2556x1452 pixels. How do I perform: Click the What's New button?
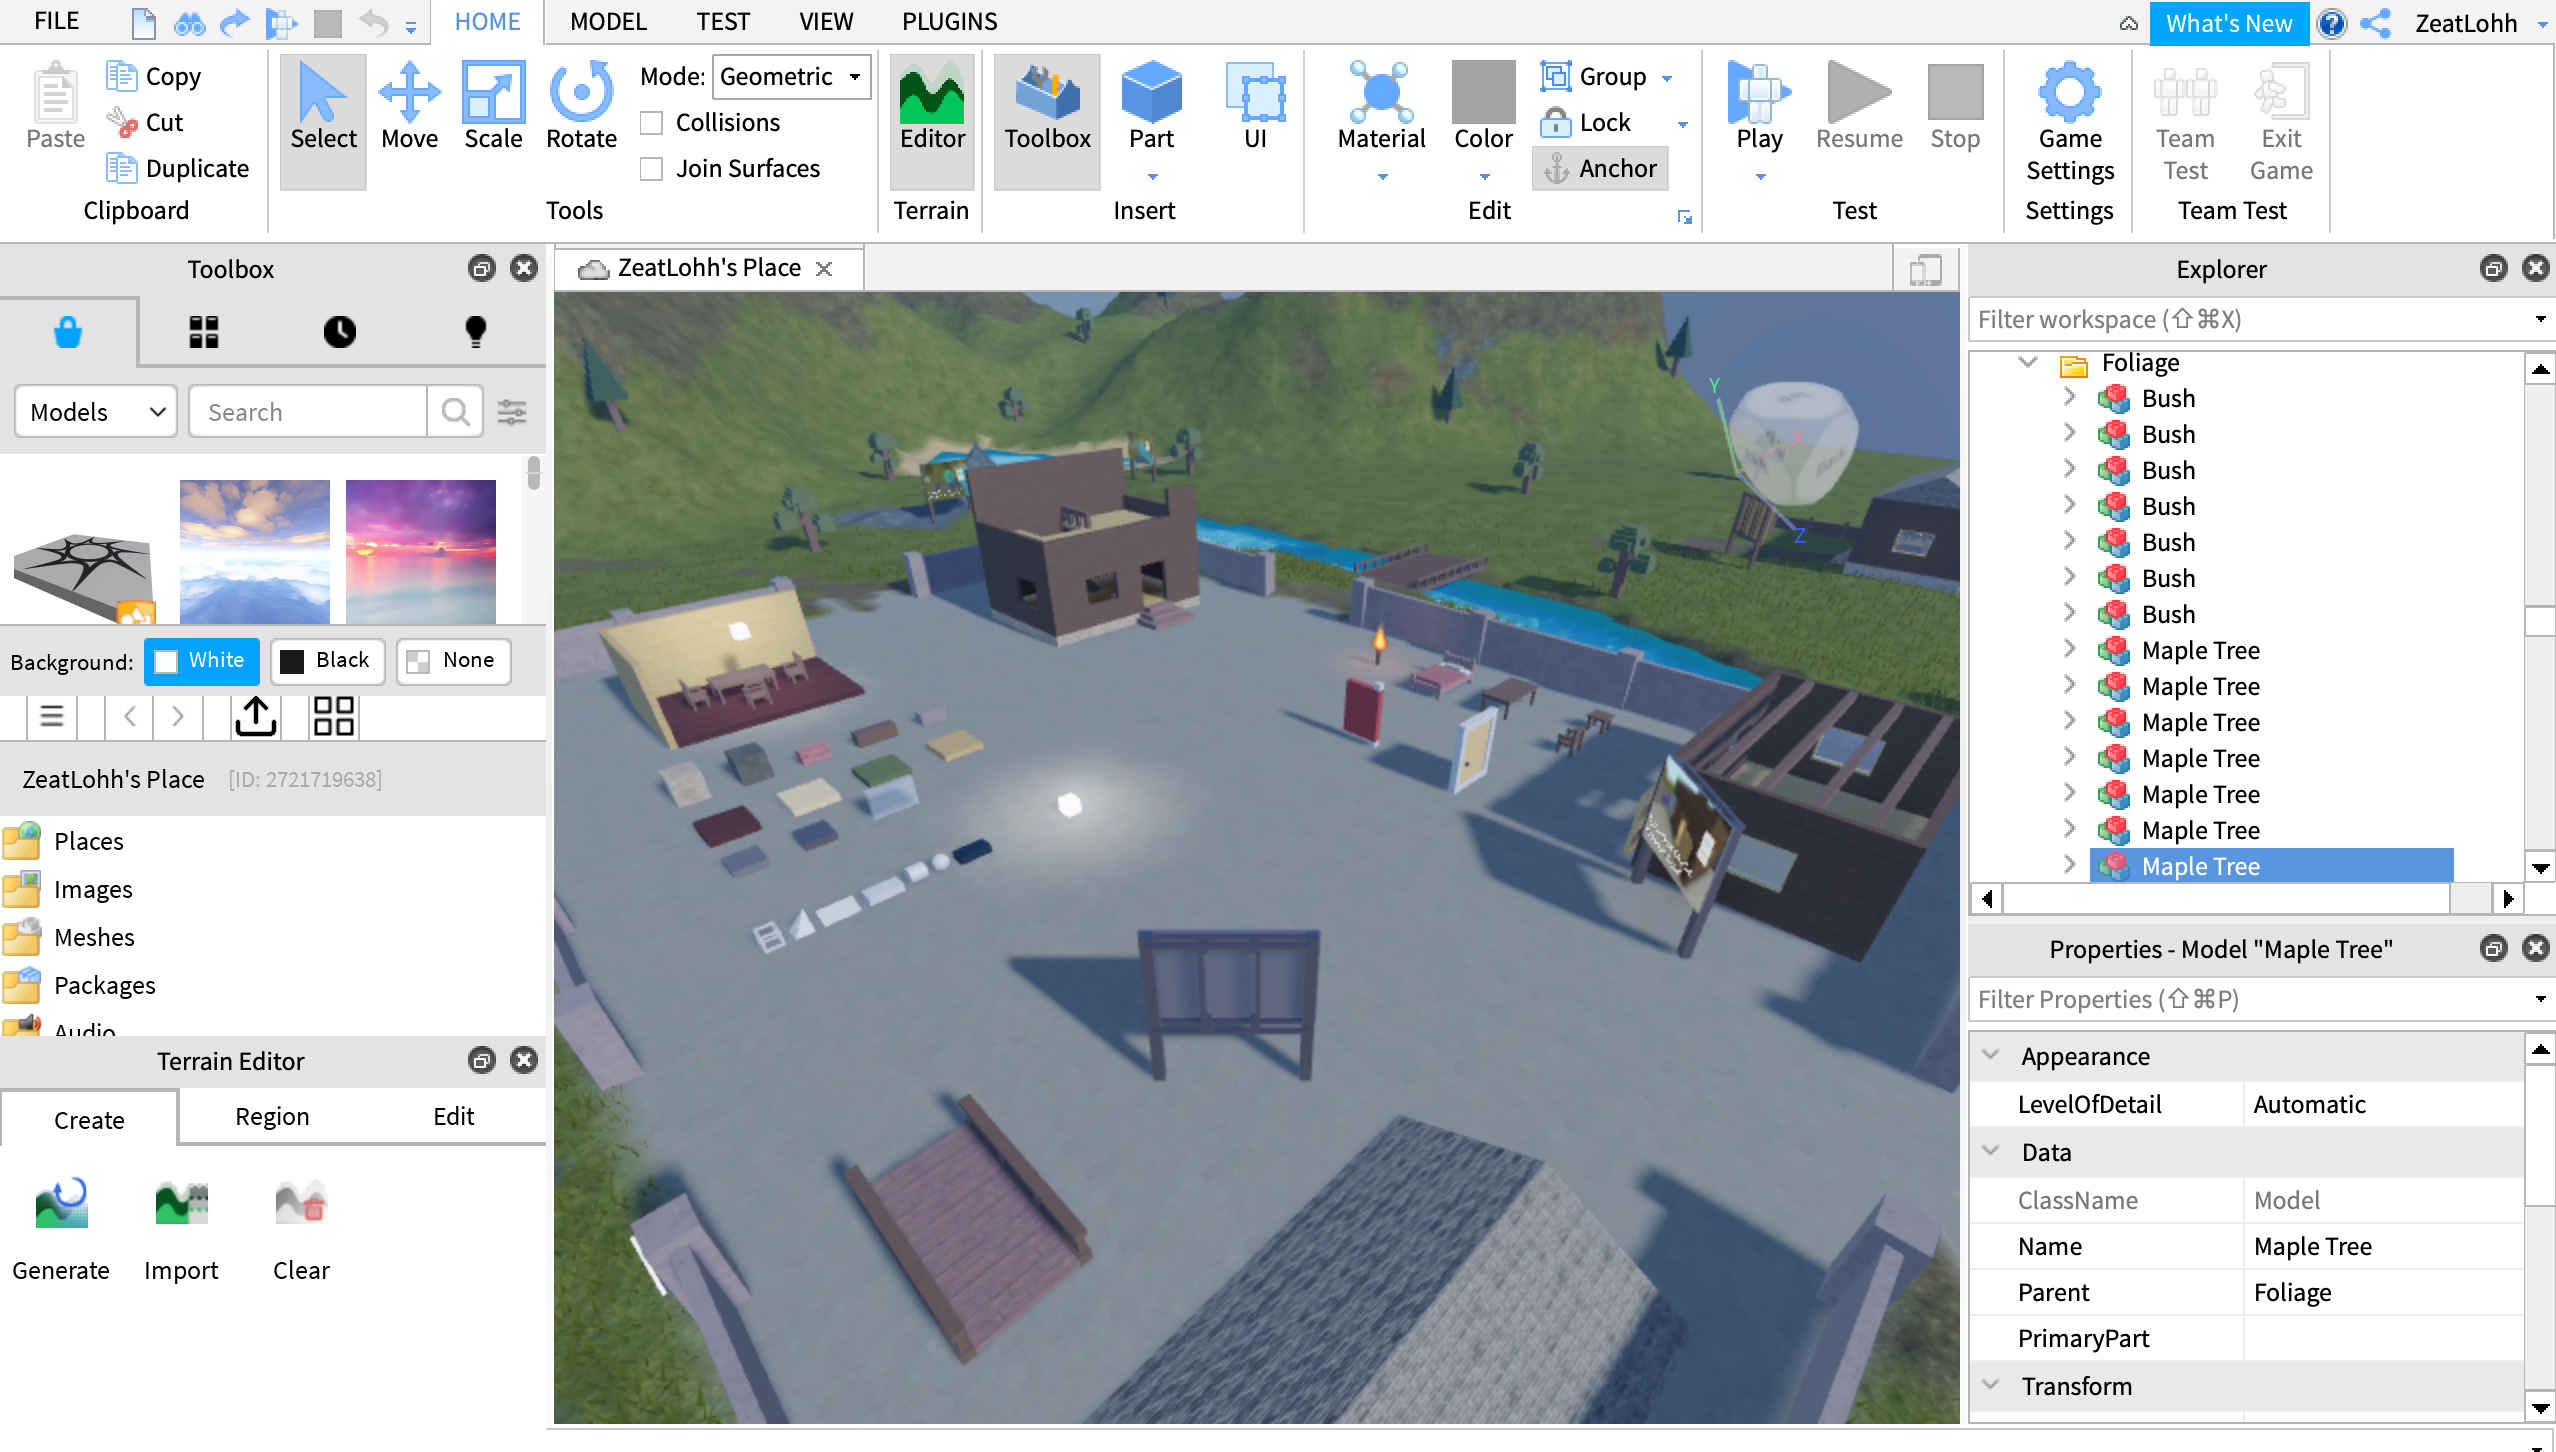pos(2229,23)
